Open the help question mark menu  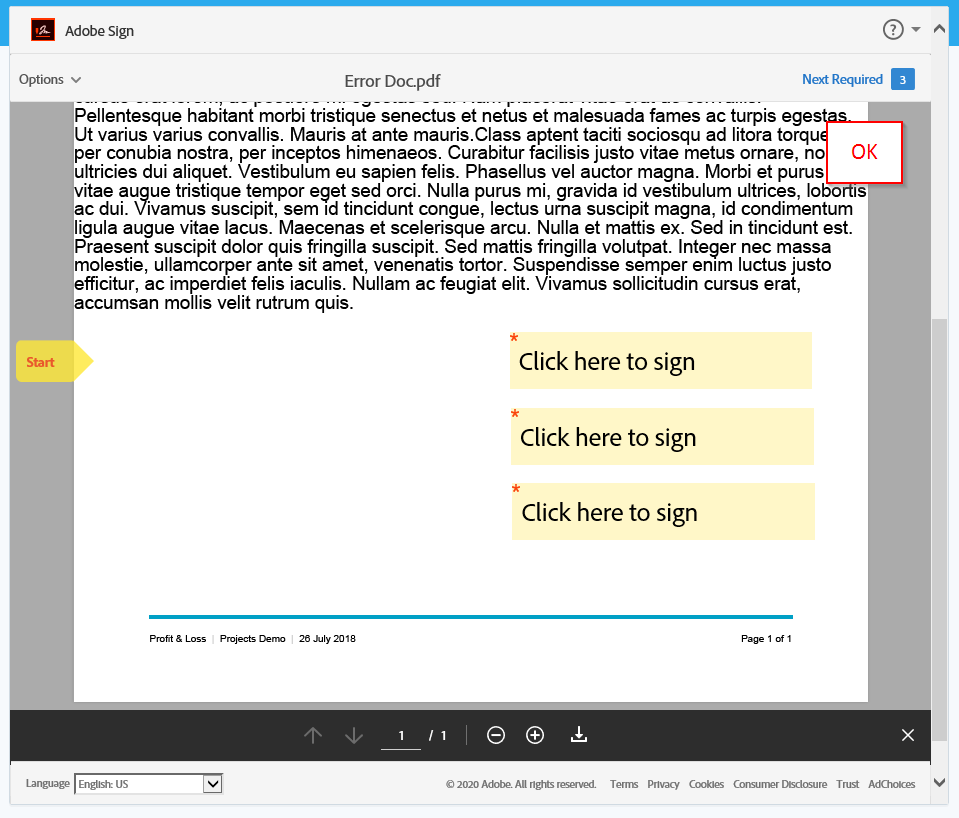pos(893,29)
